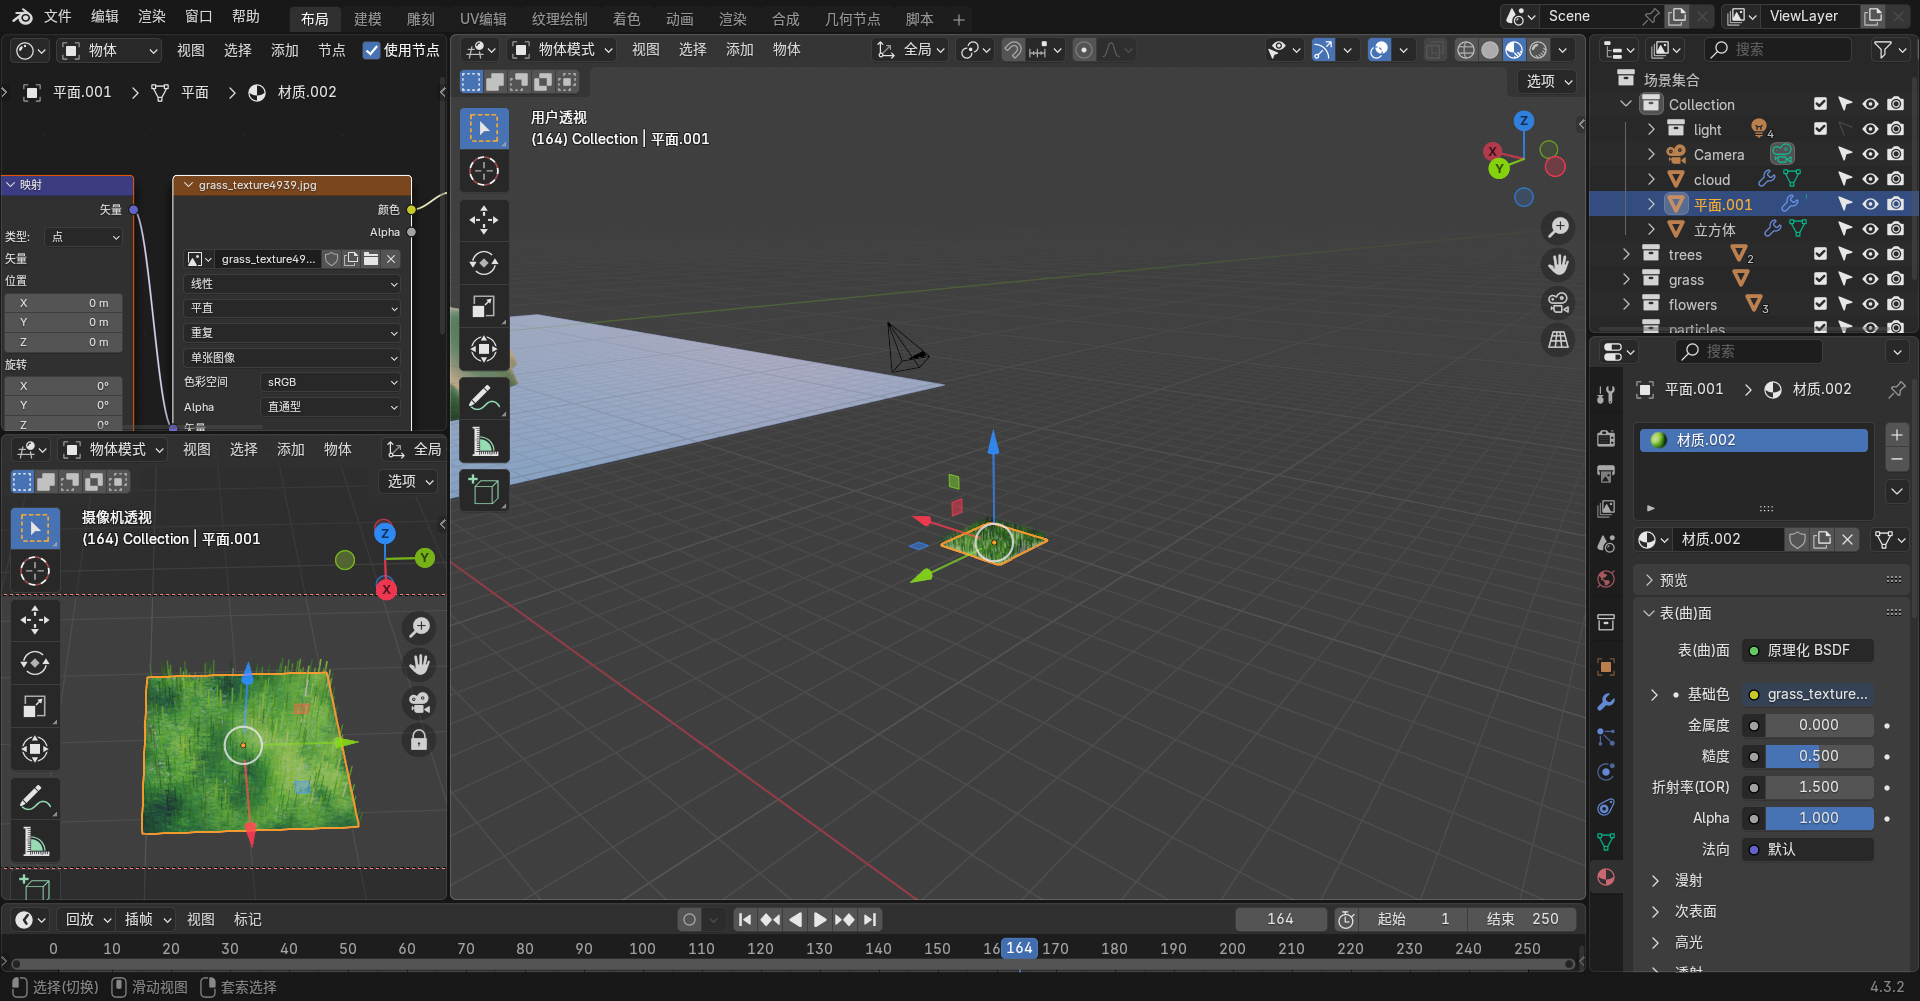
Task: Open the Render menu in top bar
Action: point(151,17)
